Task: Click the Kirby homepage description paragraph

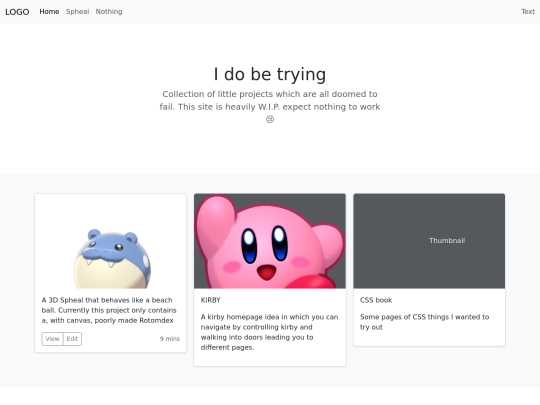Action: pos(269,332)
